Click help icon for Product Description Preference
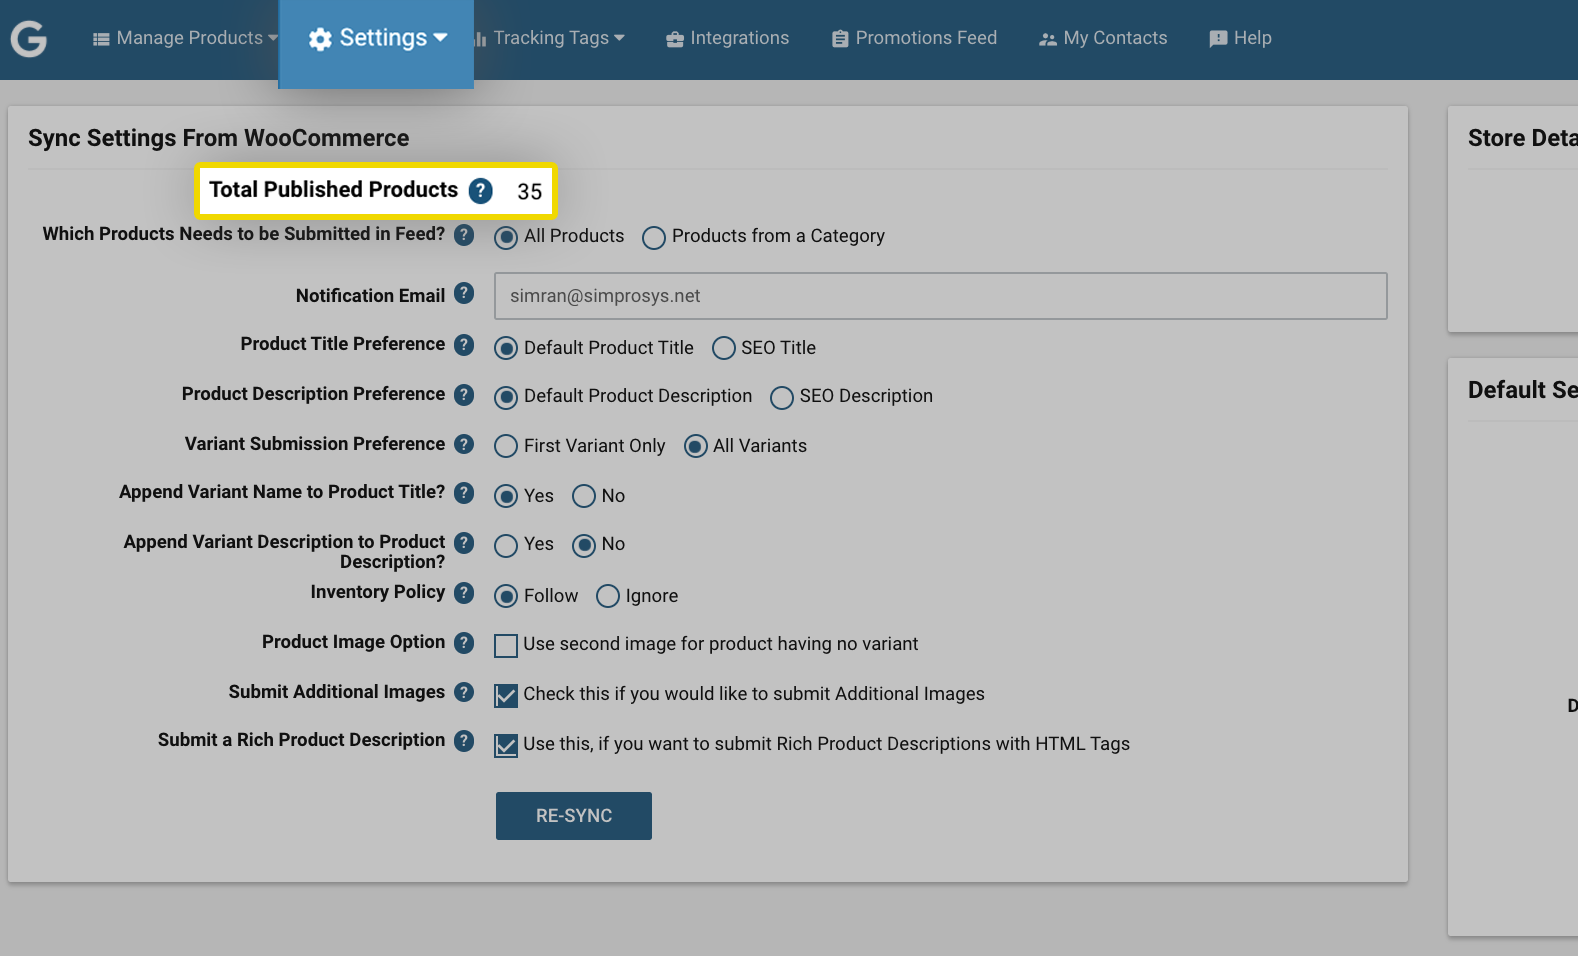Image resolution: width=1578 pixels, height=956 pixels. click(x=464, y=394)
